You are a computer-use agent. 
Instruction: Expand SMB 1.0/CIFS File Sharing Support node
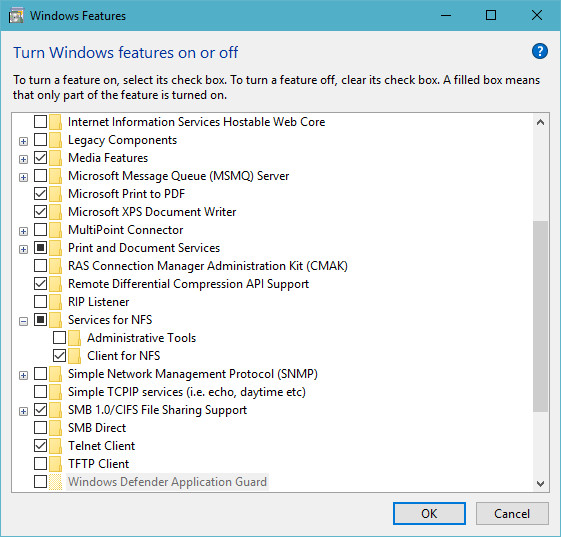point(23,411)
